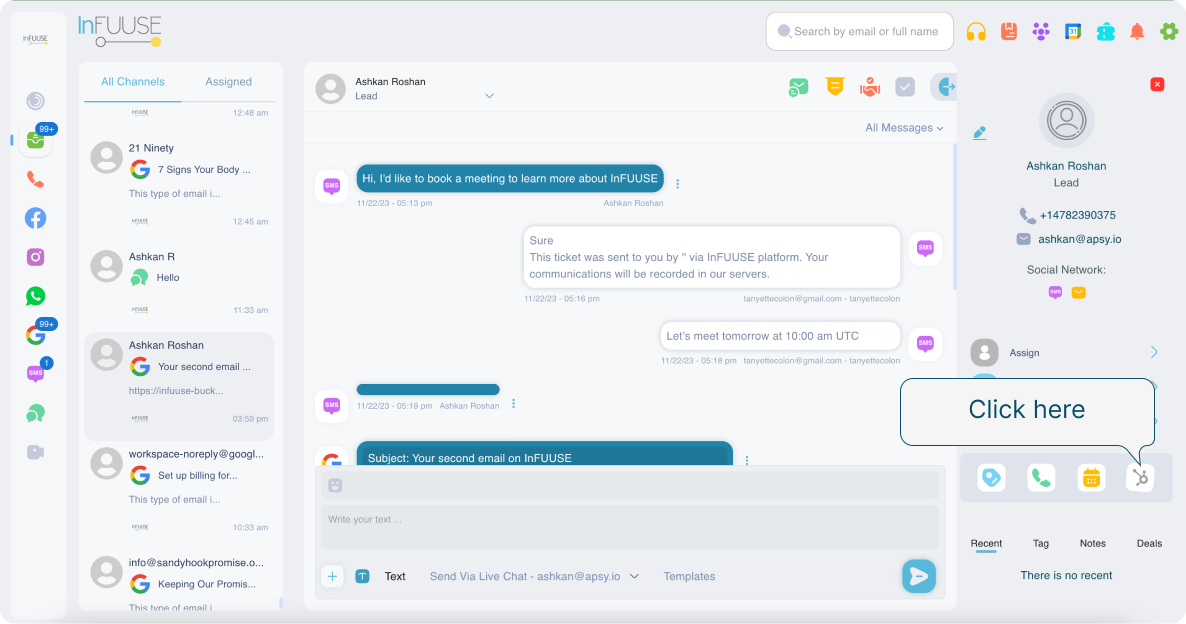This screenshot has width=1186, height=624.
Task: Open the teal toolbox icon in top bar
Action: point(1105,32)
